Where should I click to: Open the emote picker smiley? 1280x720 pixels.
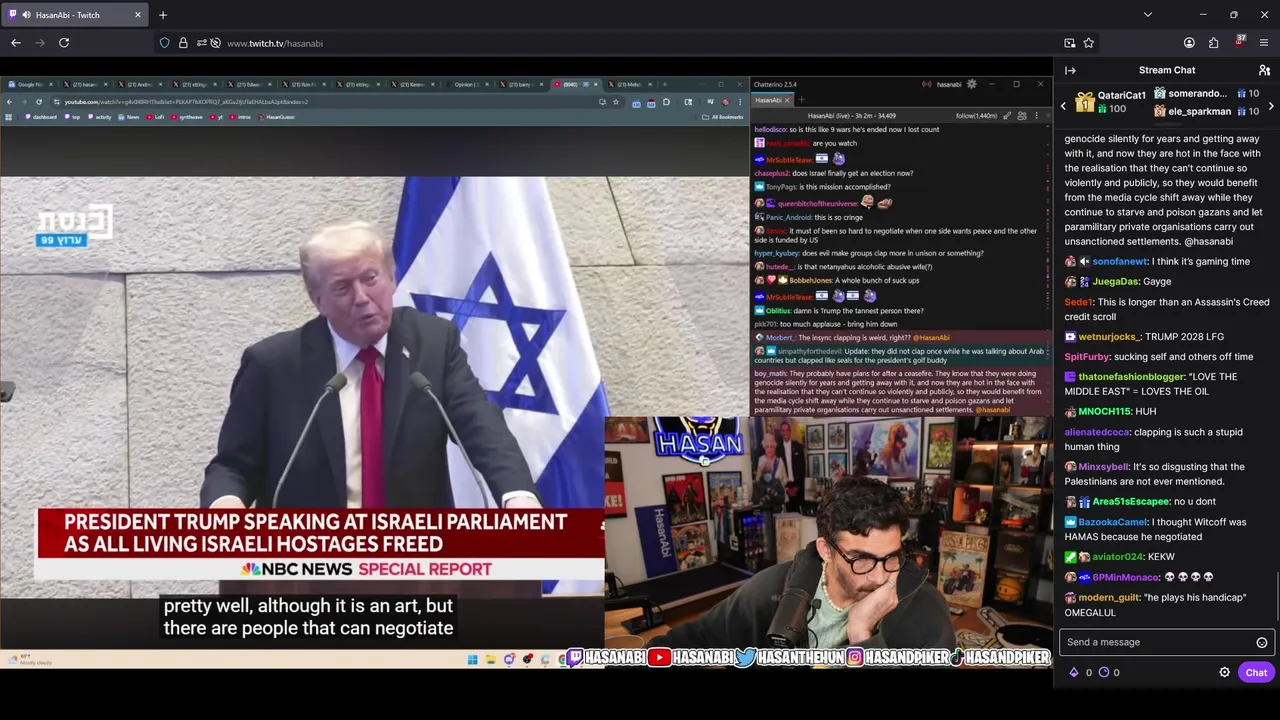(x=1262, y=642)
